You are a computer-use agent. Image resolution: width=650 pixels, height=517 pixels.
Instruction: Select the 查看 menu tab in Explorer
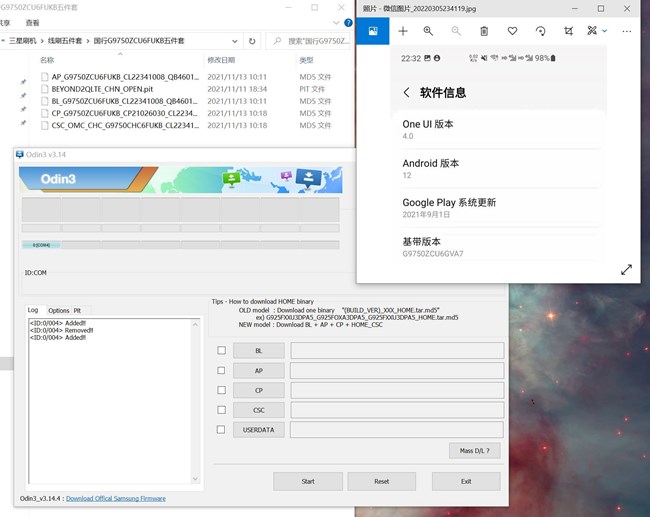32,23
